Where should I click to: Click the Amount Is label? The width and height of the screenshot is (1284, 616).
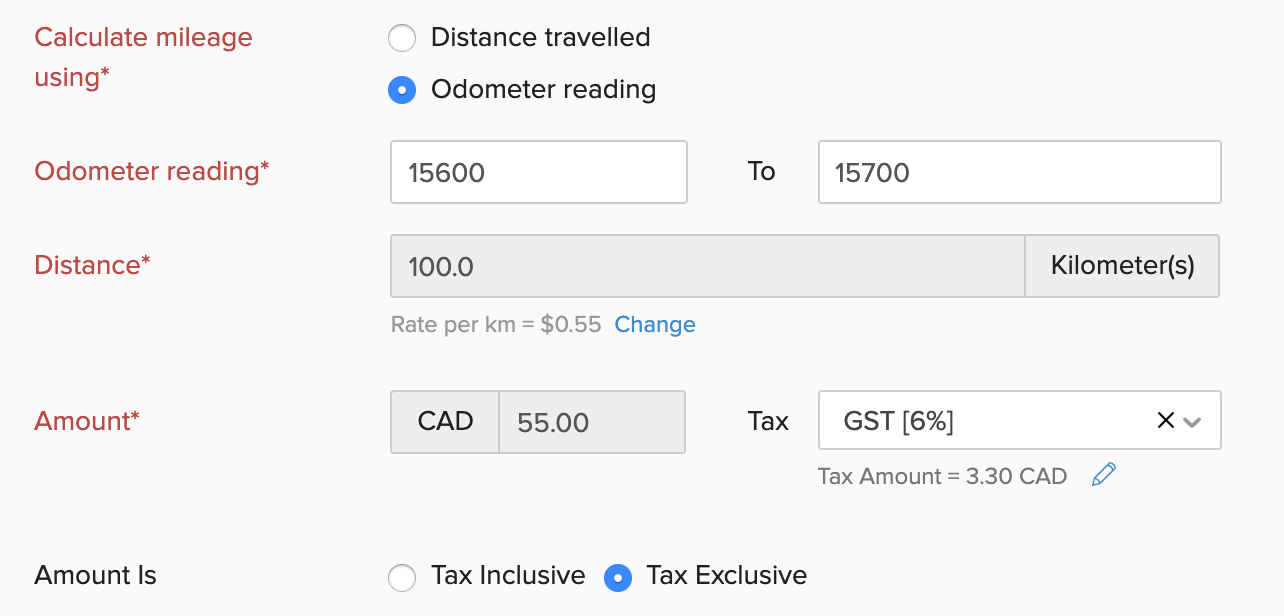pyautogui.click(x=95, y=576)
